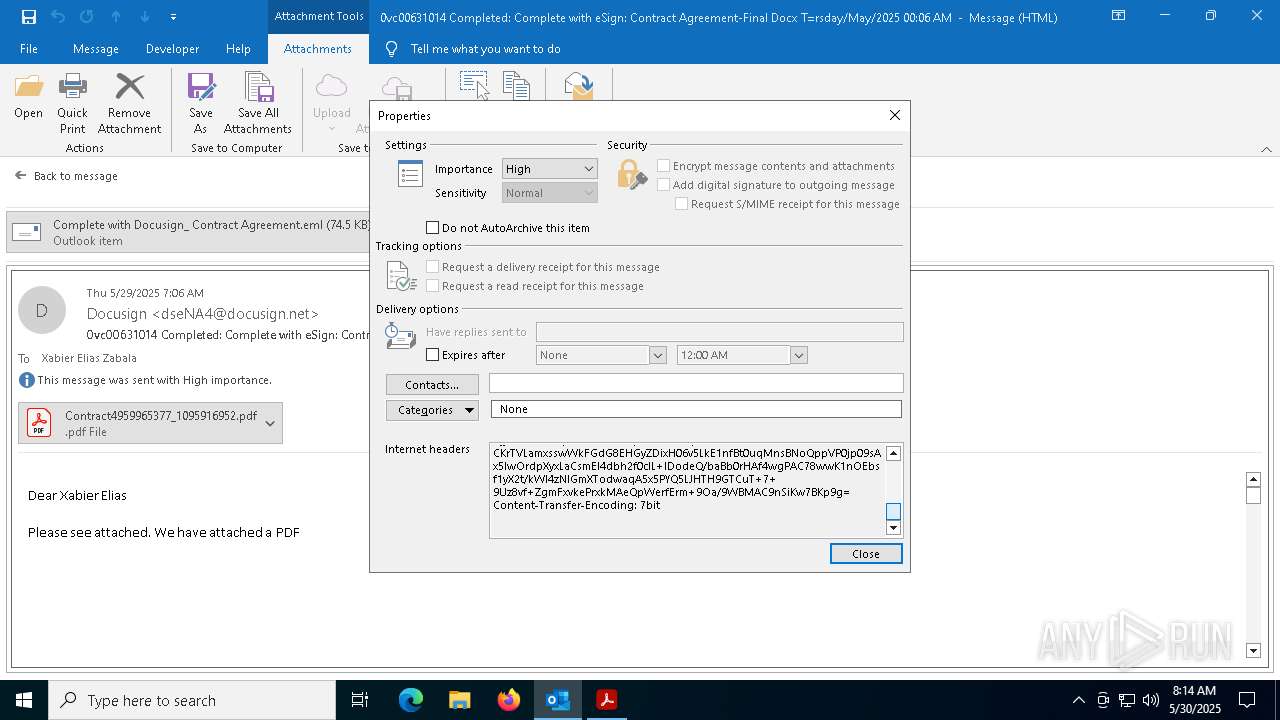Click Internet headers scroll up arrow

(x=894, y=453)
